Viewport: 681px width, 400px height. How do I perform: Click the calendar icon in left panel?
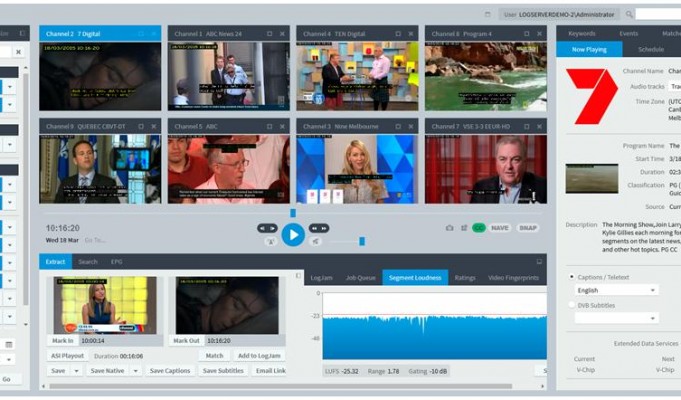coord(9,345)
